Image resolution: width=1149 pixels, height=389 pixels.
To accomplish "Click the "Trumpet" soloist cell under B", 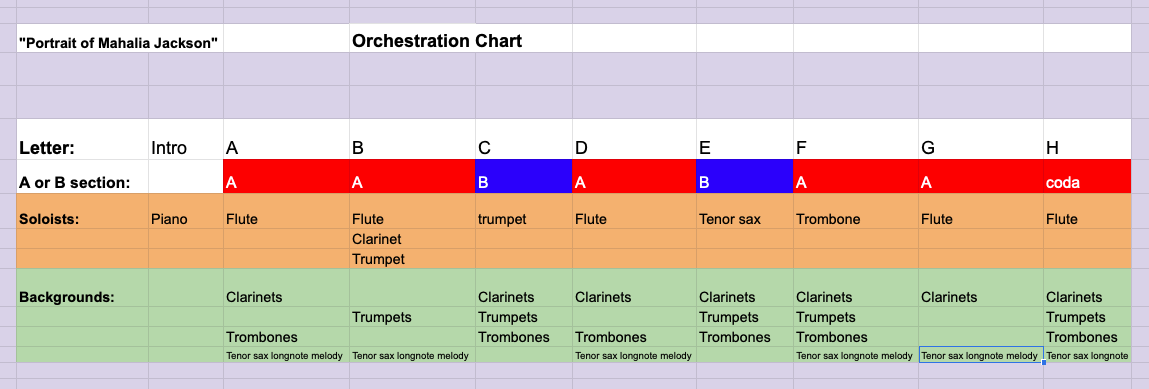I will [x=413, y=259].
